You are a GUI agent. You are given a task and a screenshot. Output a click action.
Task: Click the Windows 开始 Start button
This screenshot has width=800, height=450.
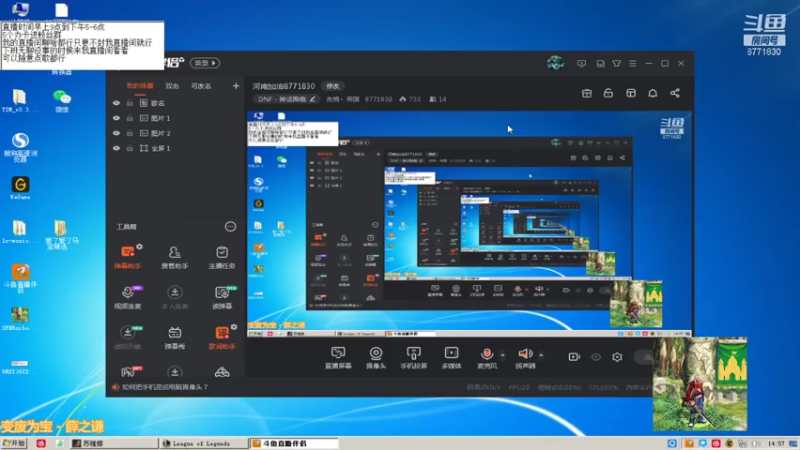(14, 443)
